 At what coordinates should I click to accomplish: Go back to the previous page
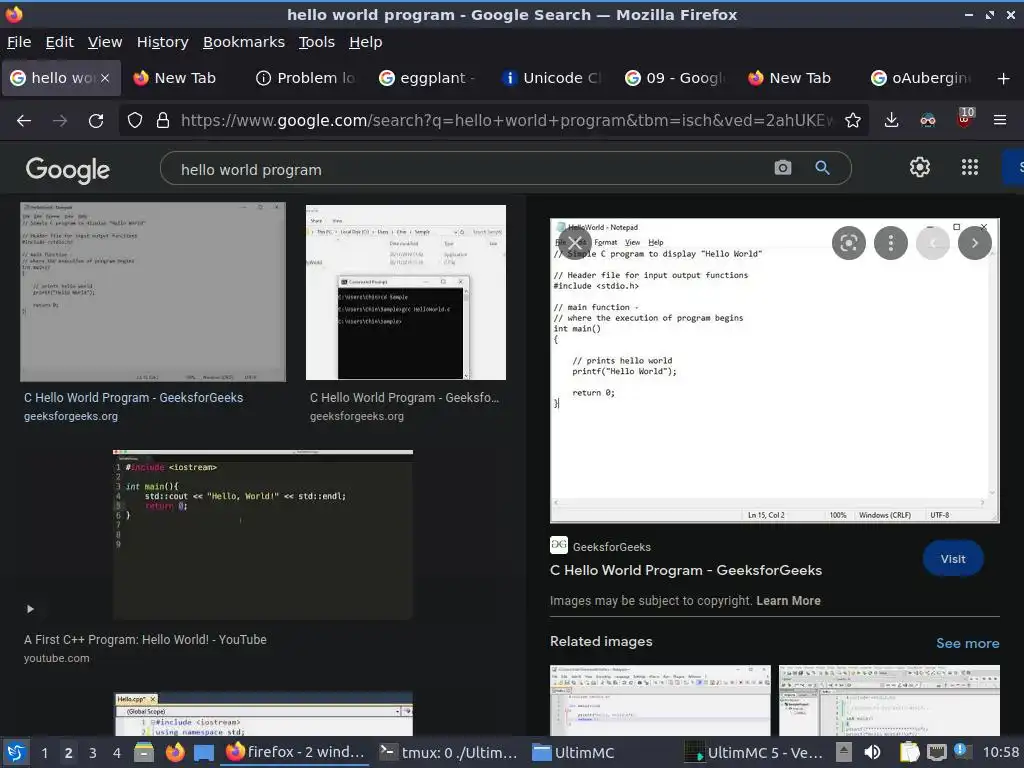24,120
